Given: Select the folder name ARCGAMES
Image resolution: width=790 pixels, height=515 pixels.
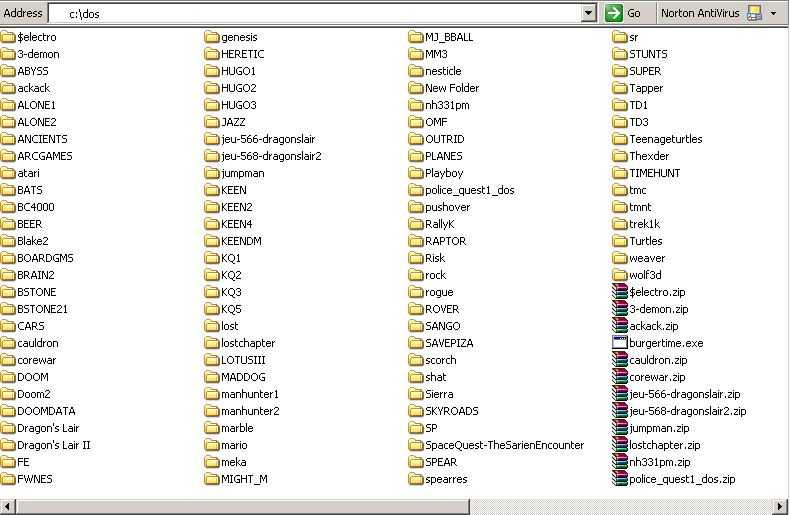Looking at the screenshot, I should tap(45, 156).
